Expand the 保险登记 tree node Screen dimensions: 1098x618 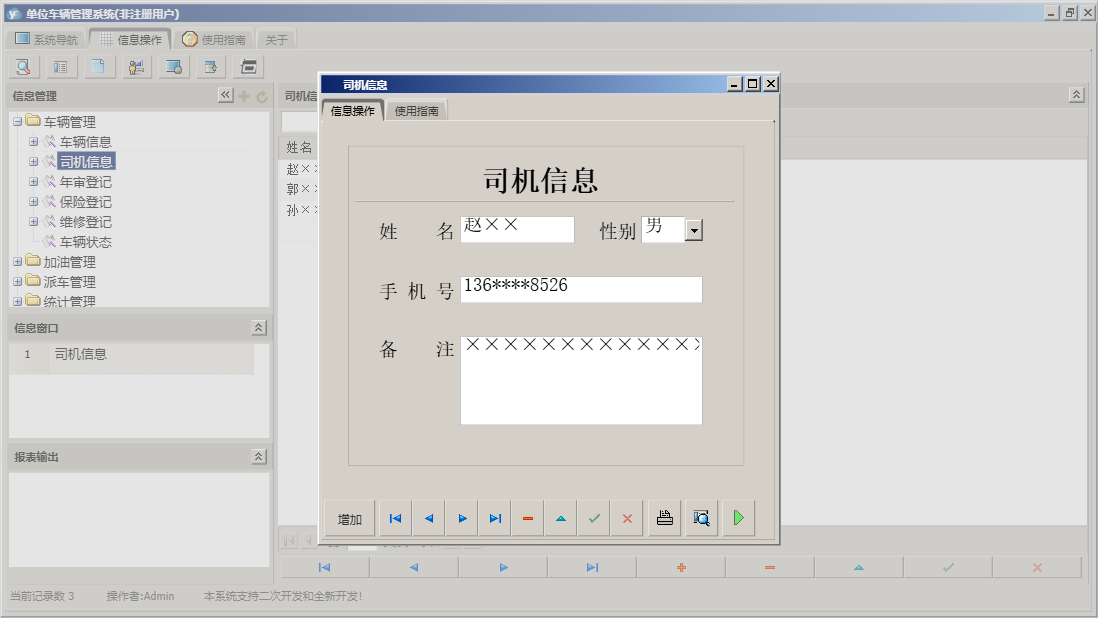(33, 202)
